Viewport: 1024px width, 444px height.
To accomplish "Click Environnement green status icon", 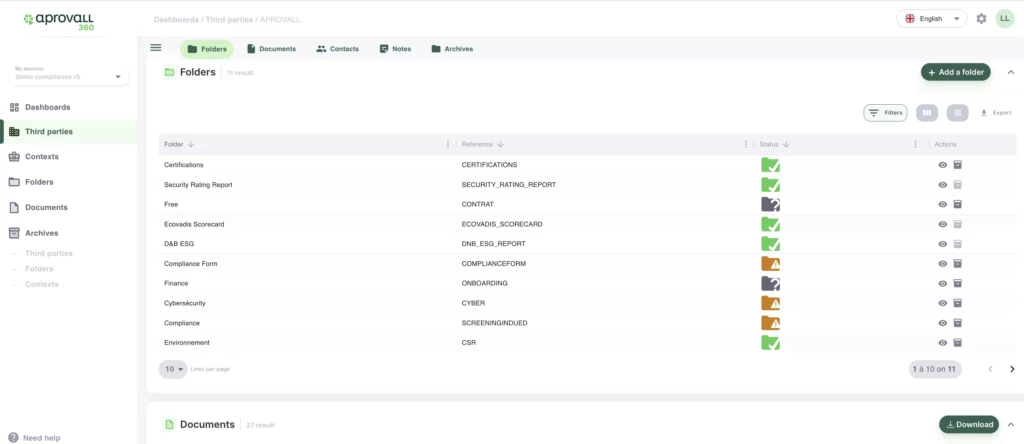I will [771, 343].
